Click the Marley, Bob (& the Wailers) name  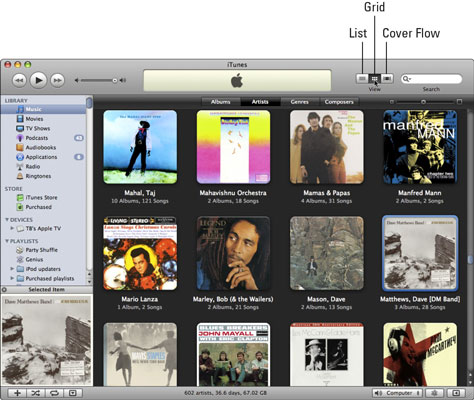pyautogui.click(x=233, y=299)
